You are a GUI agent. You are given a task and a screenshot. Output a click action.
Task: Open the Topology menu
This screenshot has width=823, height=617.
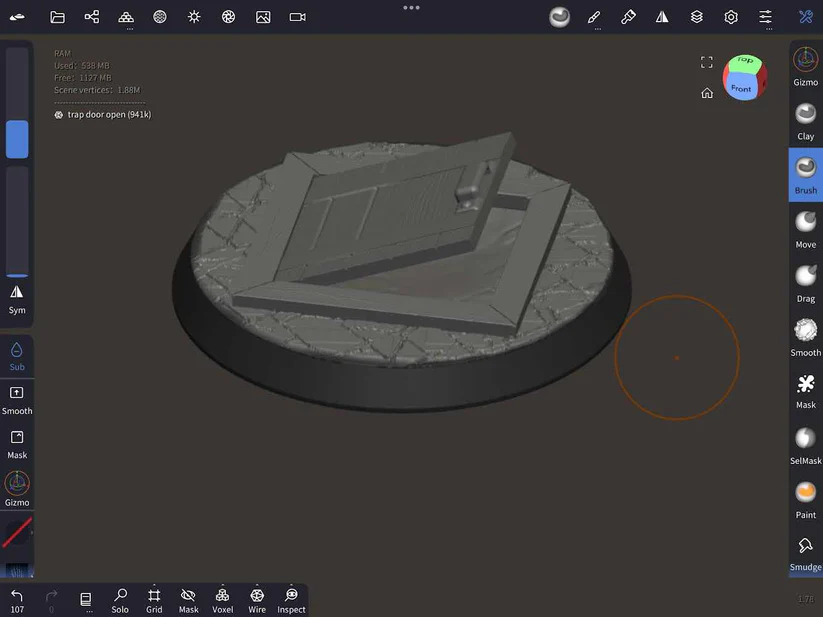click(126, 17)
